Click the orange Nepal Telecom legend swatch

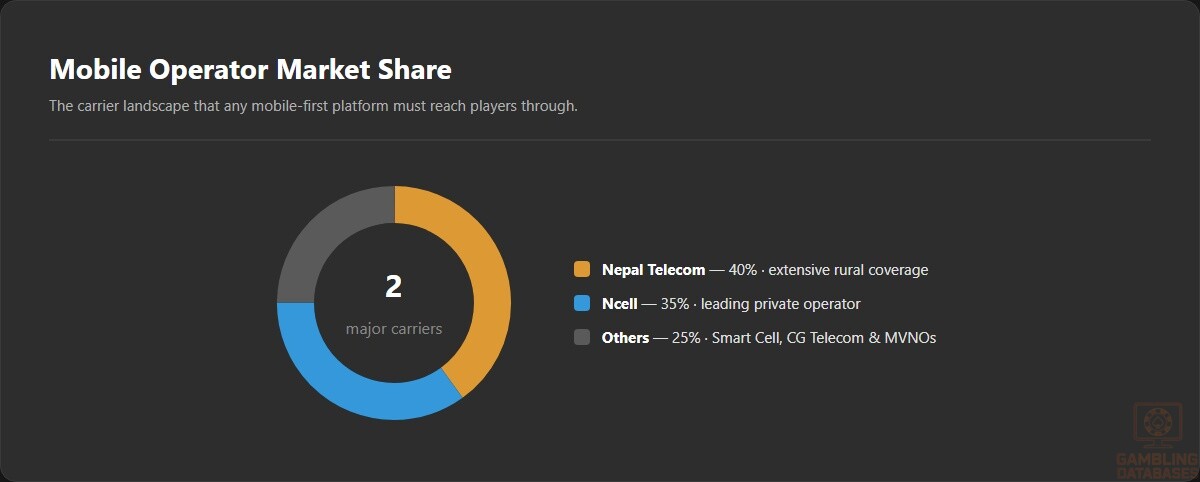click(582, 270)
